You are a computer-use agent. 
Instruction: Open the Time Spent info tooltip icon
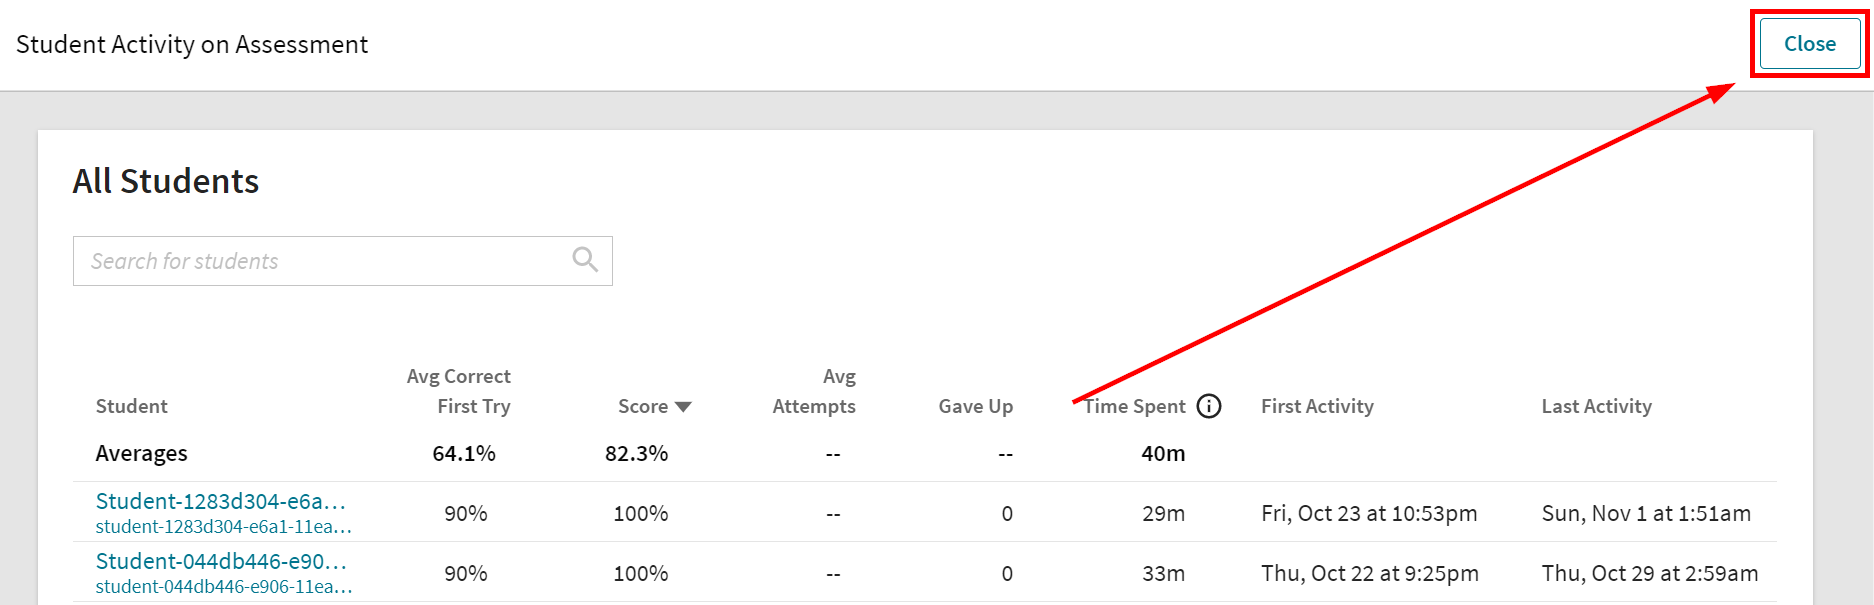pos(1209,406)
